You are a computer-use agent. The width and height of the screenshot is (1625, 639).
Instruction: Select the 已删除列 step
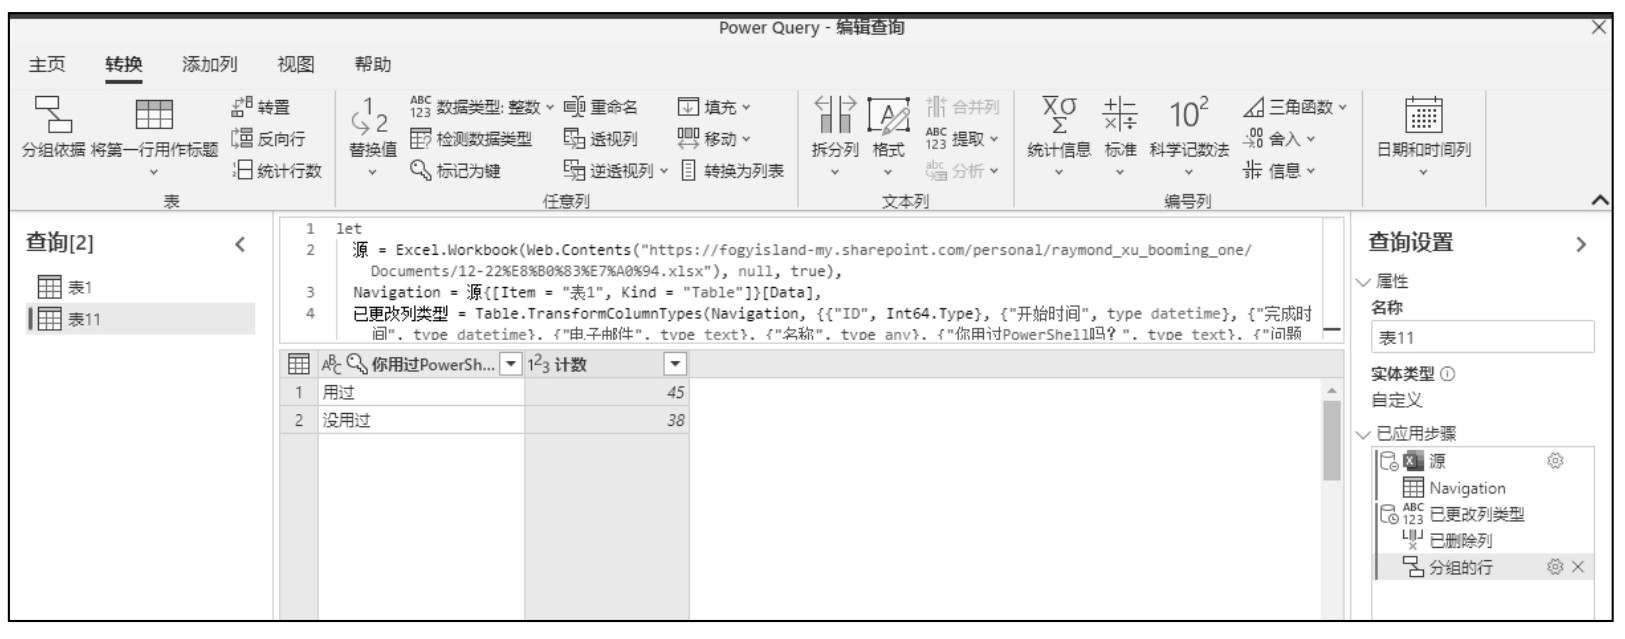(1461, 541)
